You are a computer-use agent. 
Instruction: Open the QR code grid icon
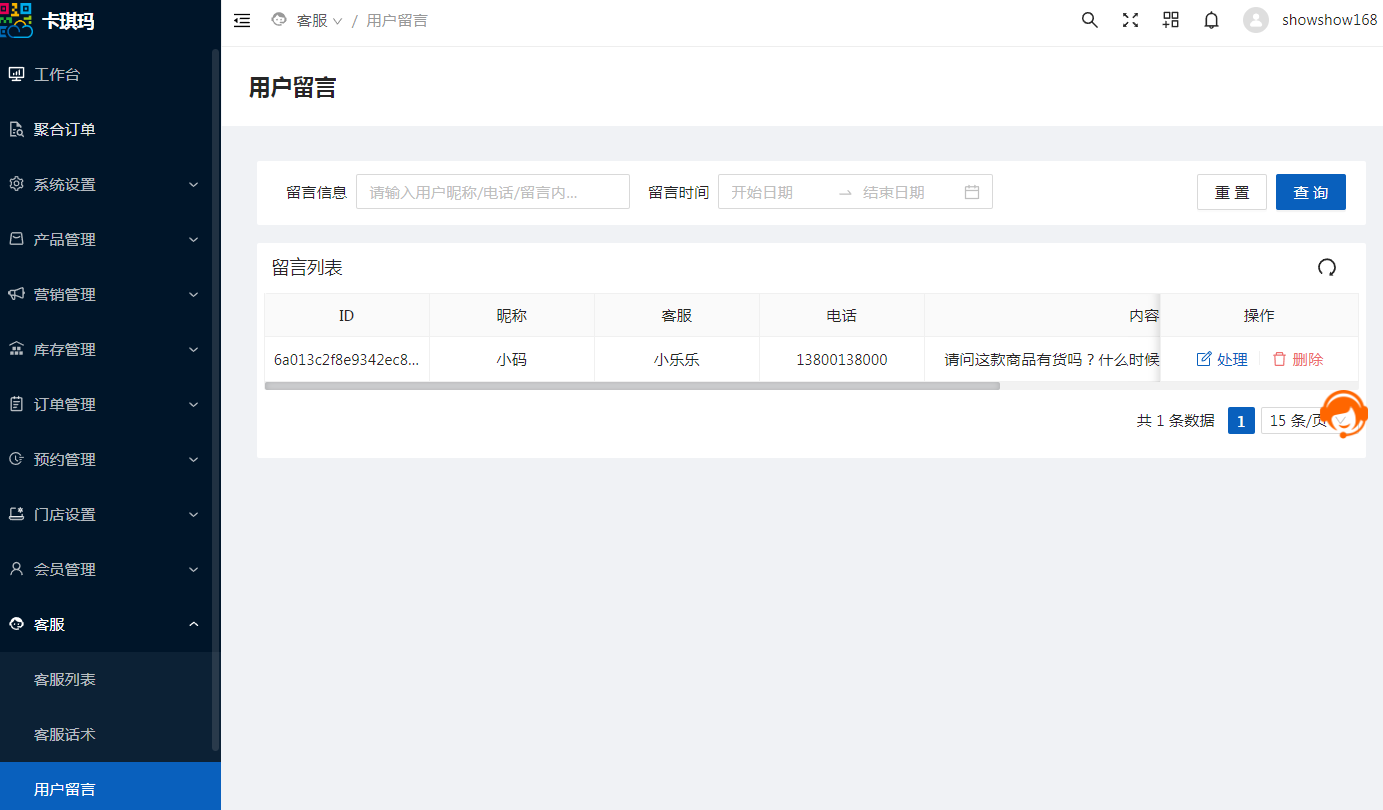click(1171, 20)
